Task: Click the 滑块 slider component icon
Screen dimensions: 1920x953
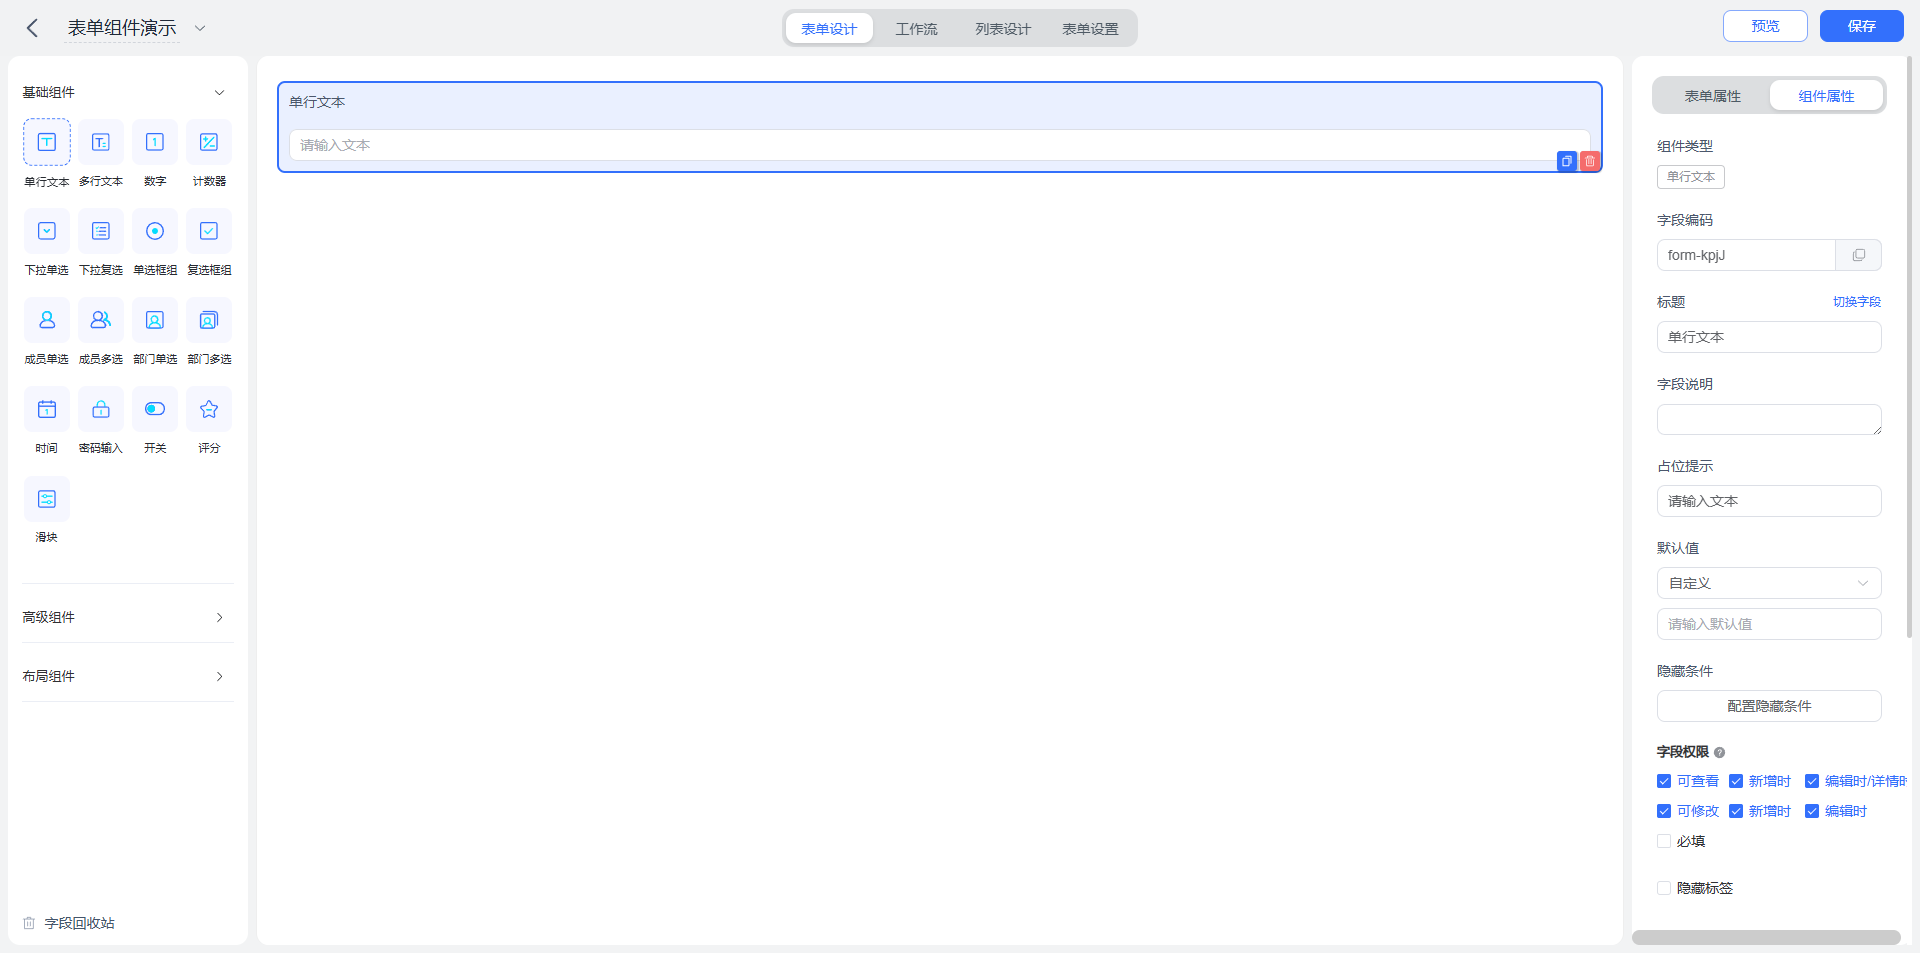Action: 47,499
